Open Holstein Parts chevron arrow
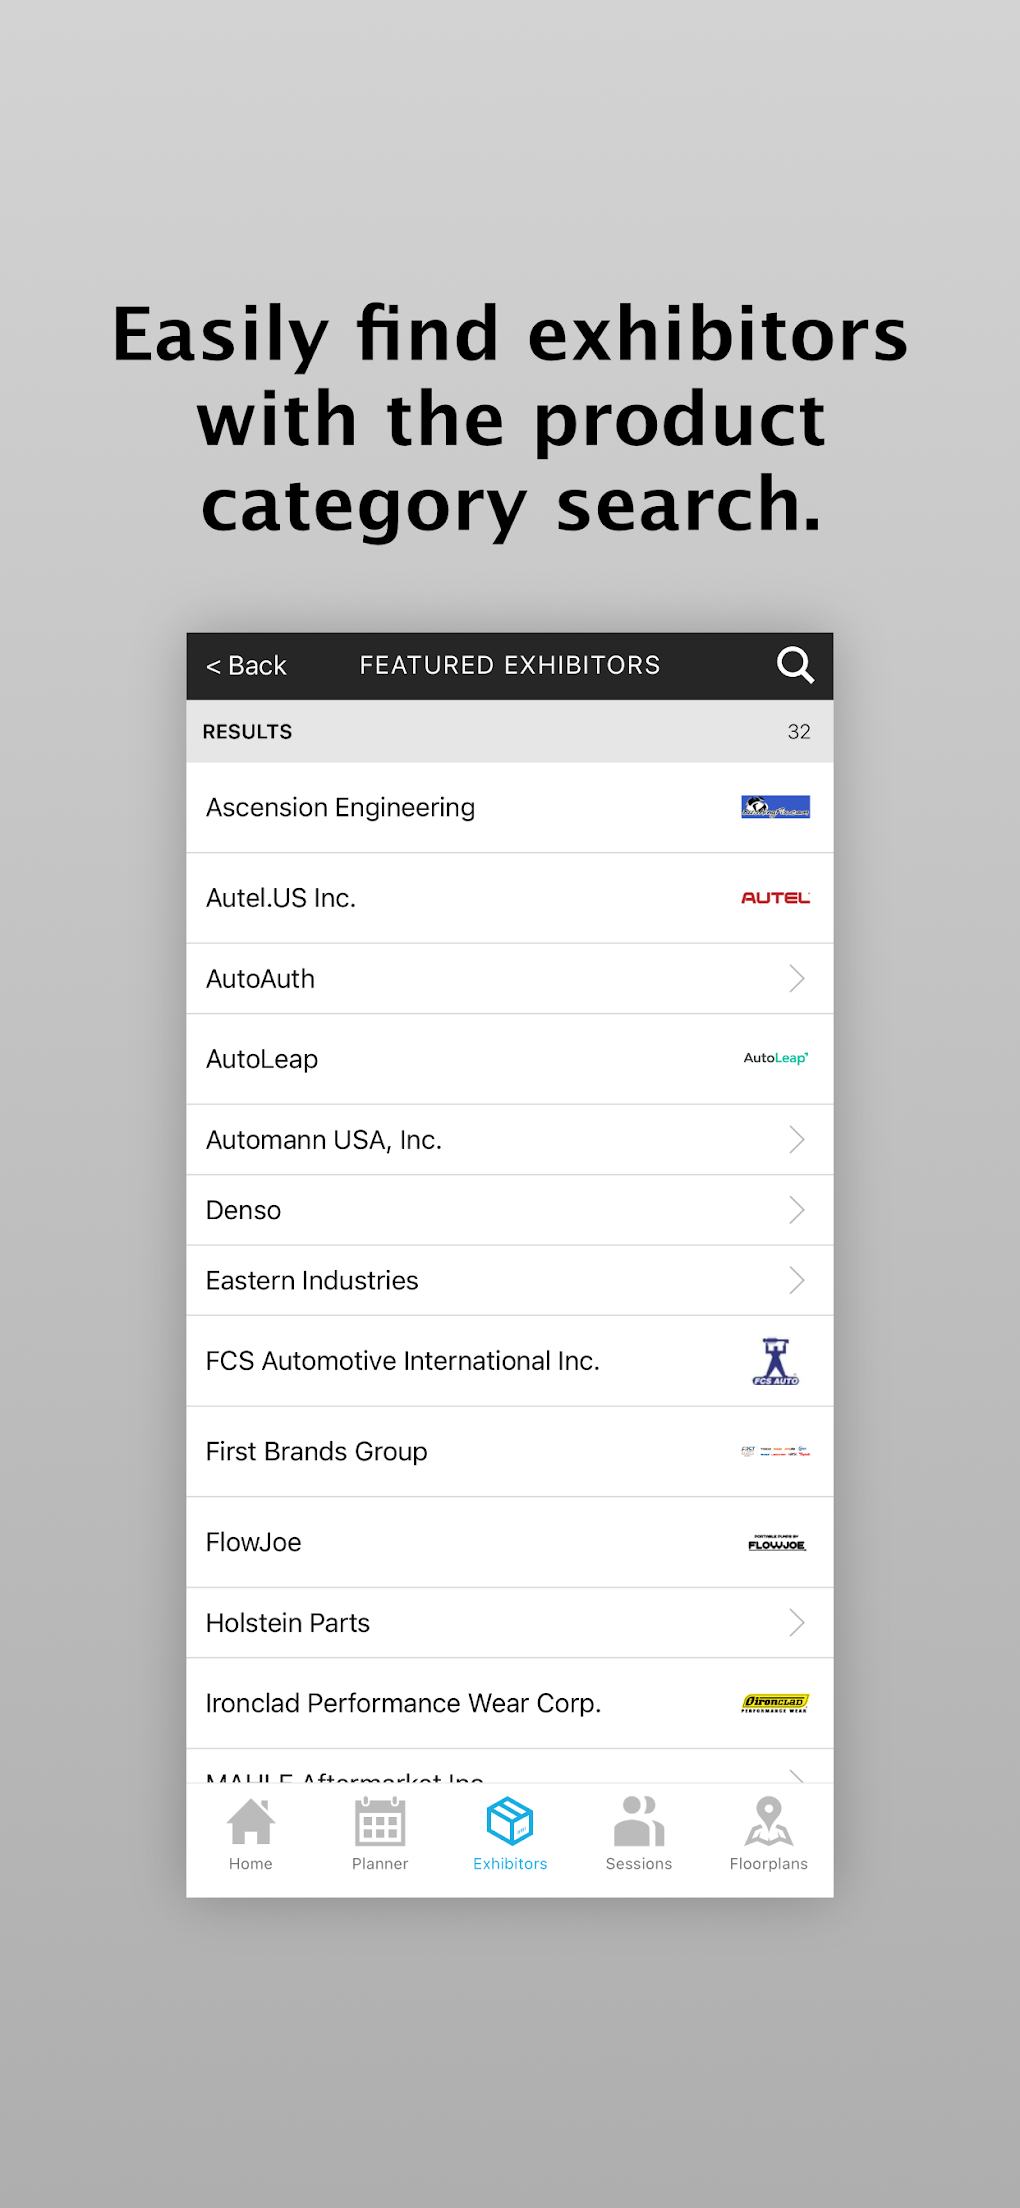The image size is (1020, 2208). 796,1622
